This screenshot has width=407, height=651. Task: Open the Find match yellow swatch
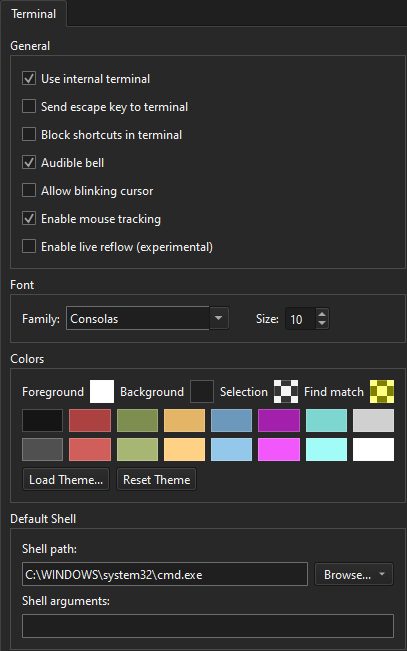coord(382,392)
